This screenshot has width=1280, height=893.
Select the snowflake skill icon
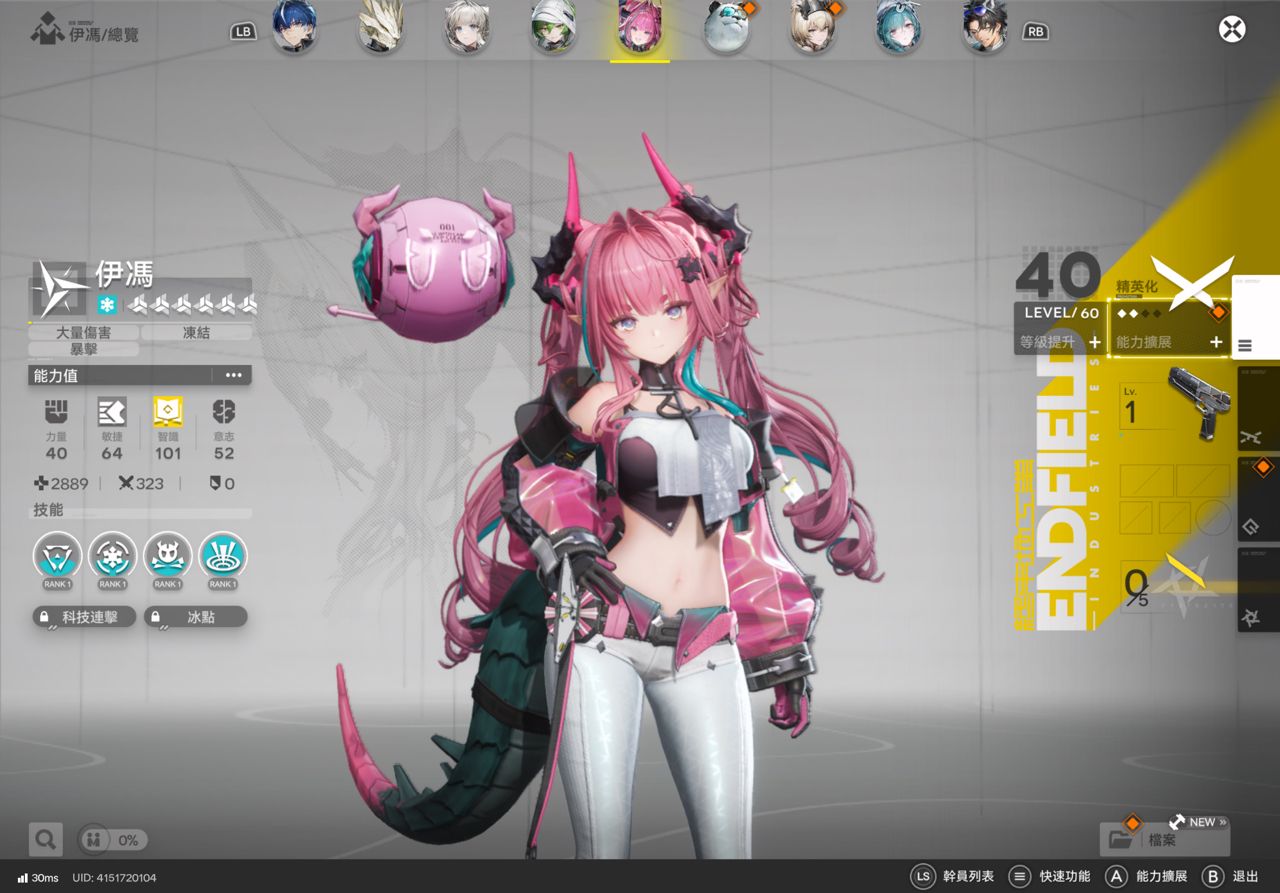[x=112, y=555]
